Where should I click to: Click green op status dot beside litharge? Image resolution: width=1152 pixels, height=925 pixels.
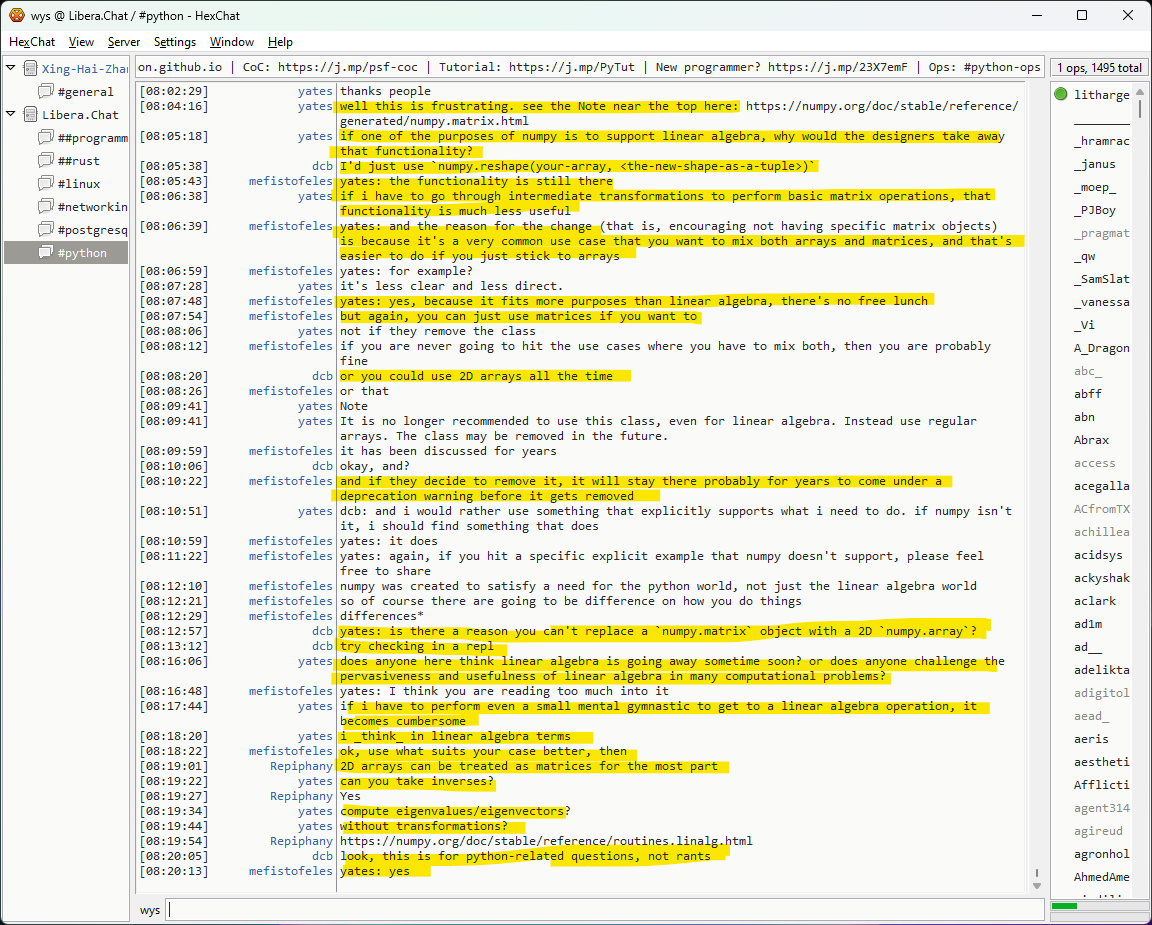(1061, 95)
